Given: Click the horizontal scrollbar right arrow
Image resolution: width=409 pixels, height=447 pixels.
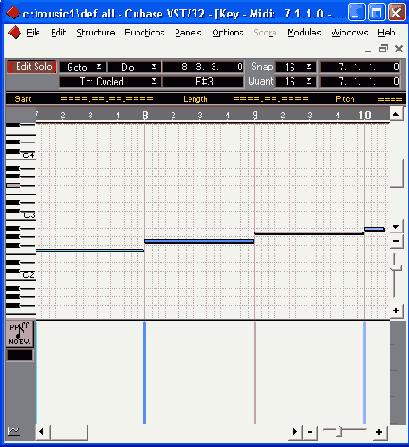Looking at the screenshot, I should pos(295,432).
